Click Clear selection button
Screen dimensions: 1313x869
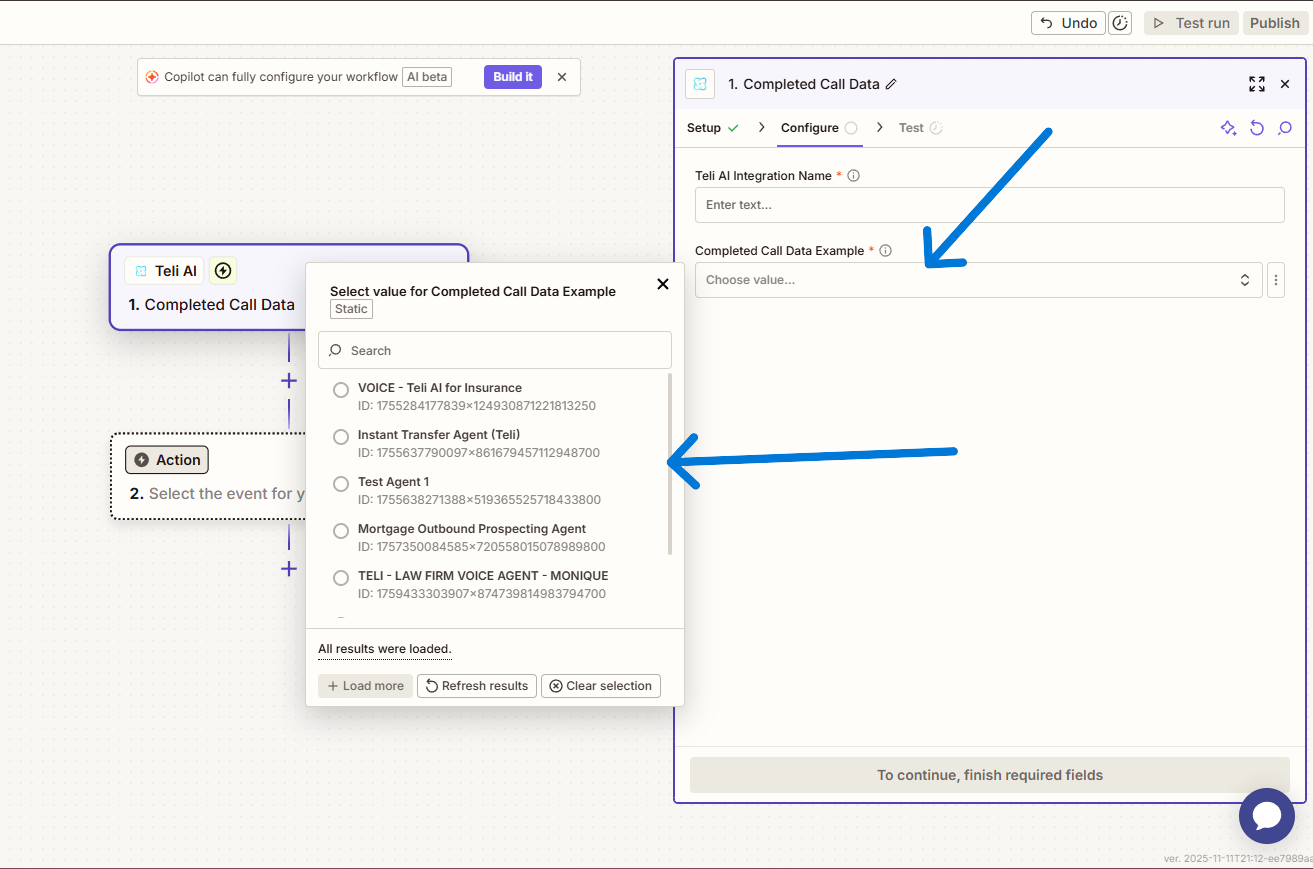pyautogui.click(x=601, y=686)
